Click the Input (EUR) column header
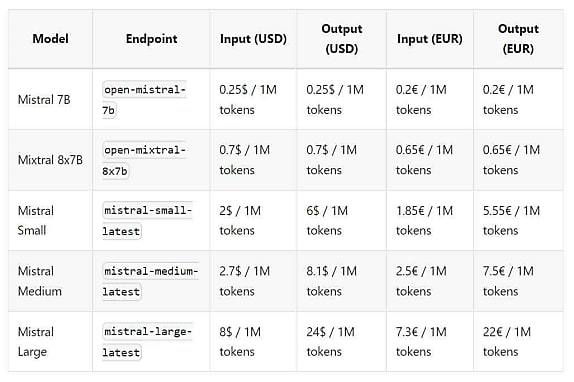The image size is (574, 382). [430, 39]
